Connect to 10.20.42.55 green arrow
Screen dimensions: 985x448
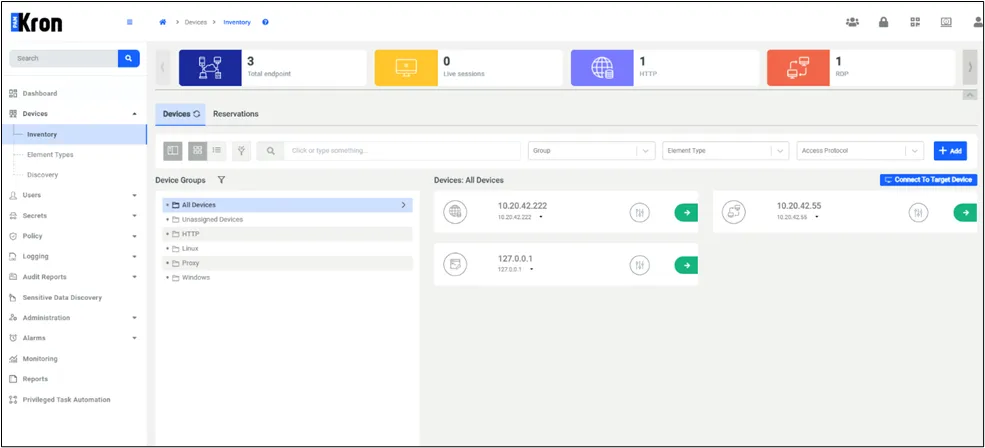(965, 213)
